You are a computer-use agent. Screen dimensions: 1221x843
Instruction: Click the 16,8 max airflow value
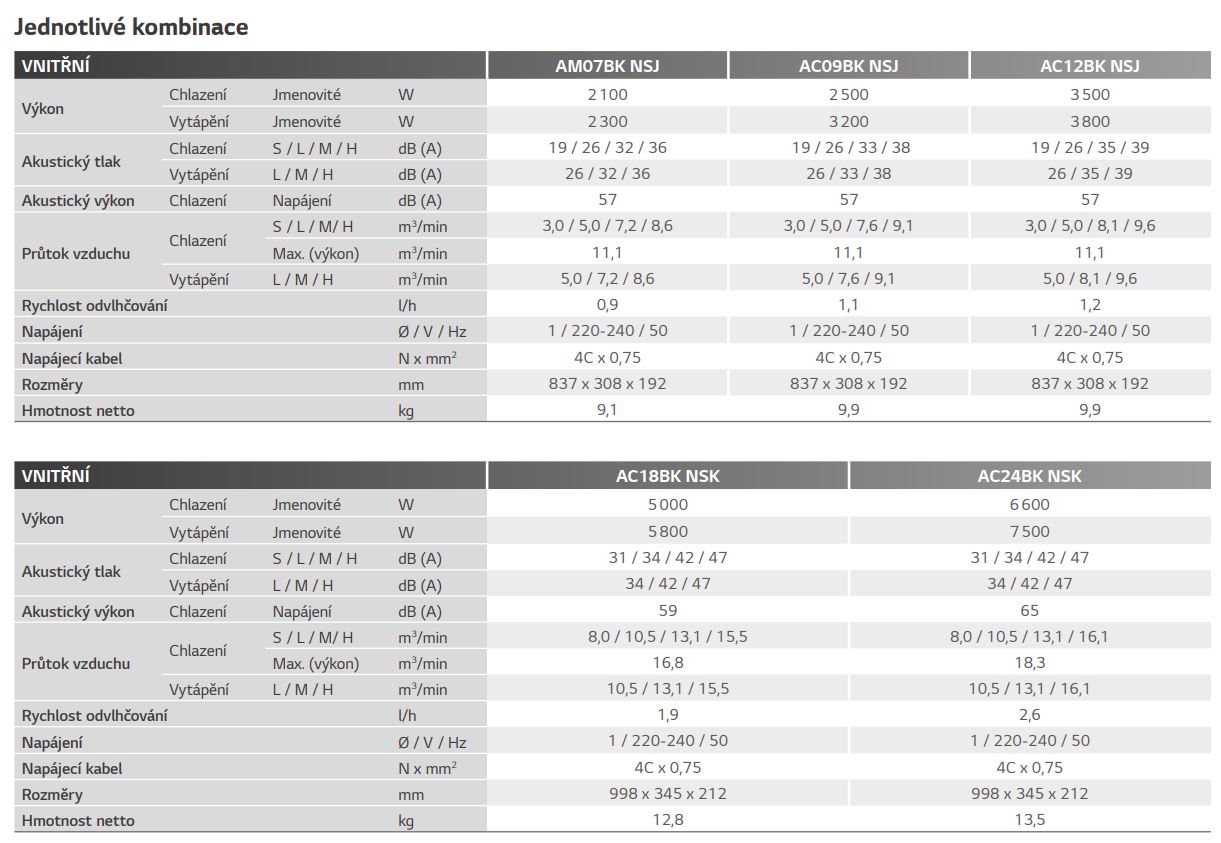[x=667, y=663]
